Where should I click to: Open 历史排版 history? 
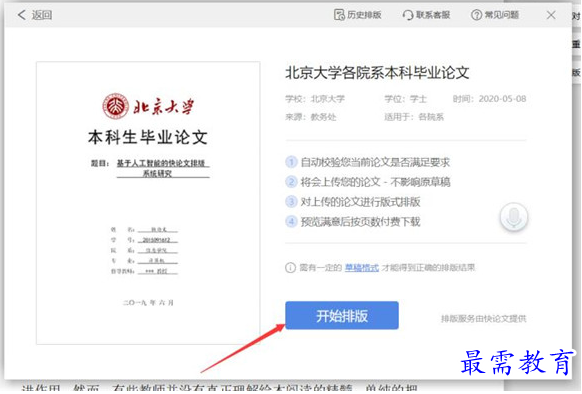click(x=358, y=15)
